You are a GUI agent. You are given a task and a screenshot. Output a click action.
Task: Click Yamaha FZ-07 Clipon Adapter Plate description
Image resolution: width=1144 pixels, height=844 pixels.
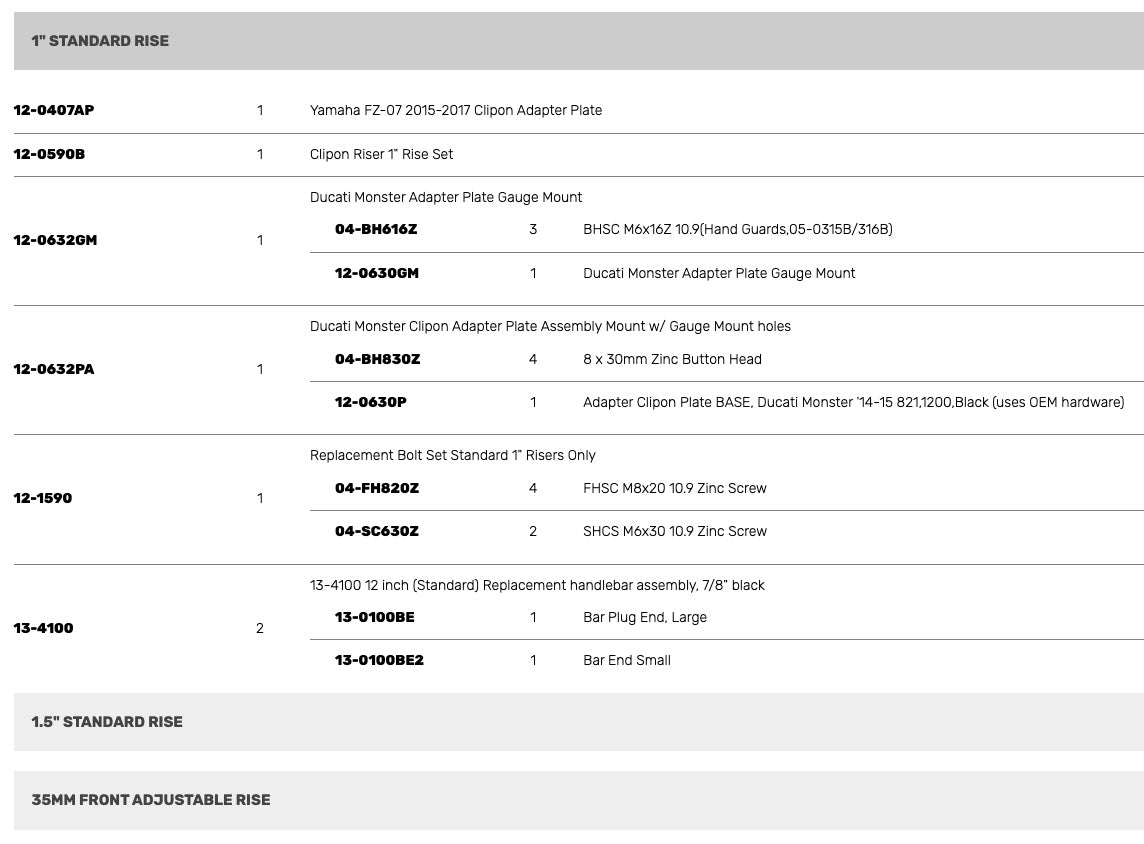click(x=456, y=110)
